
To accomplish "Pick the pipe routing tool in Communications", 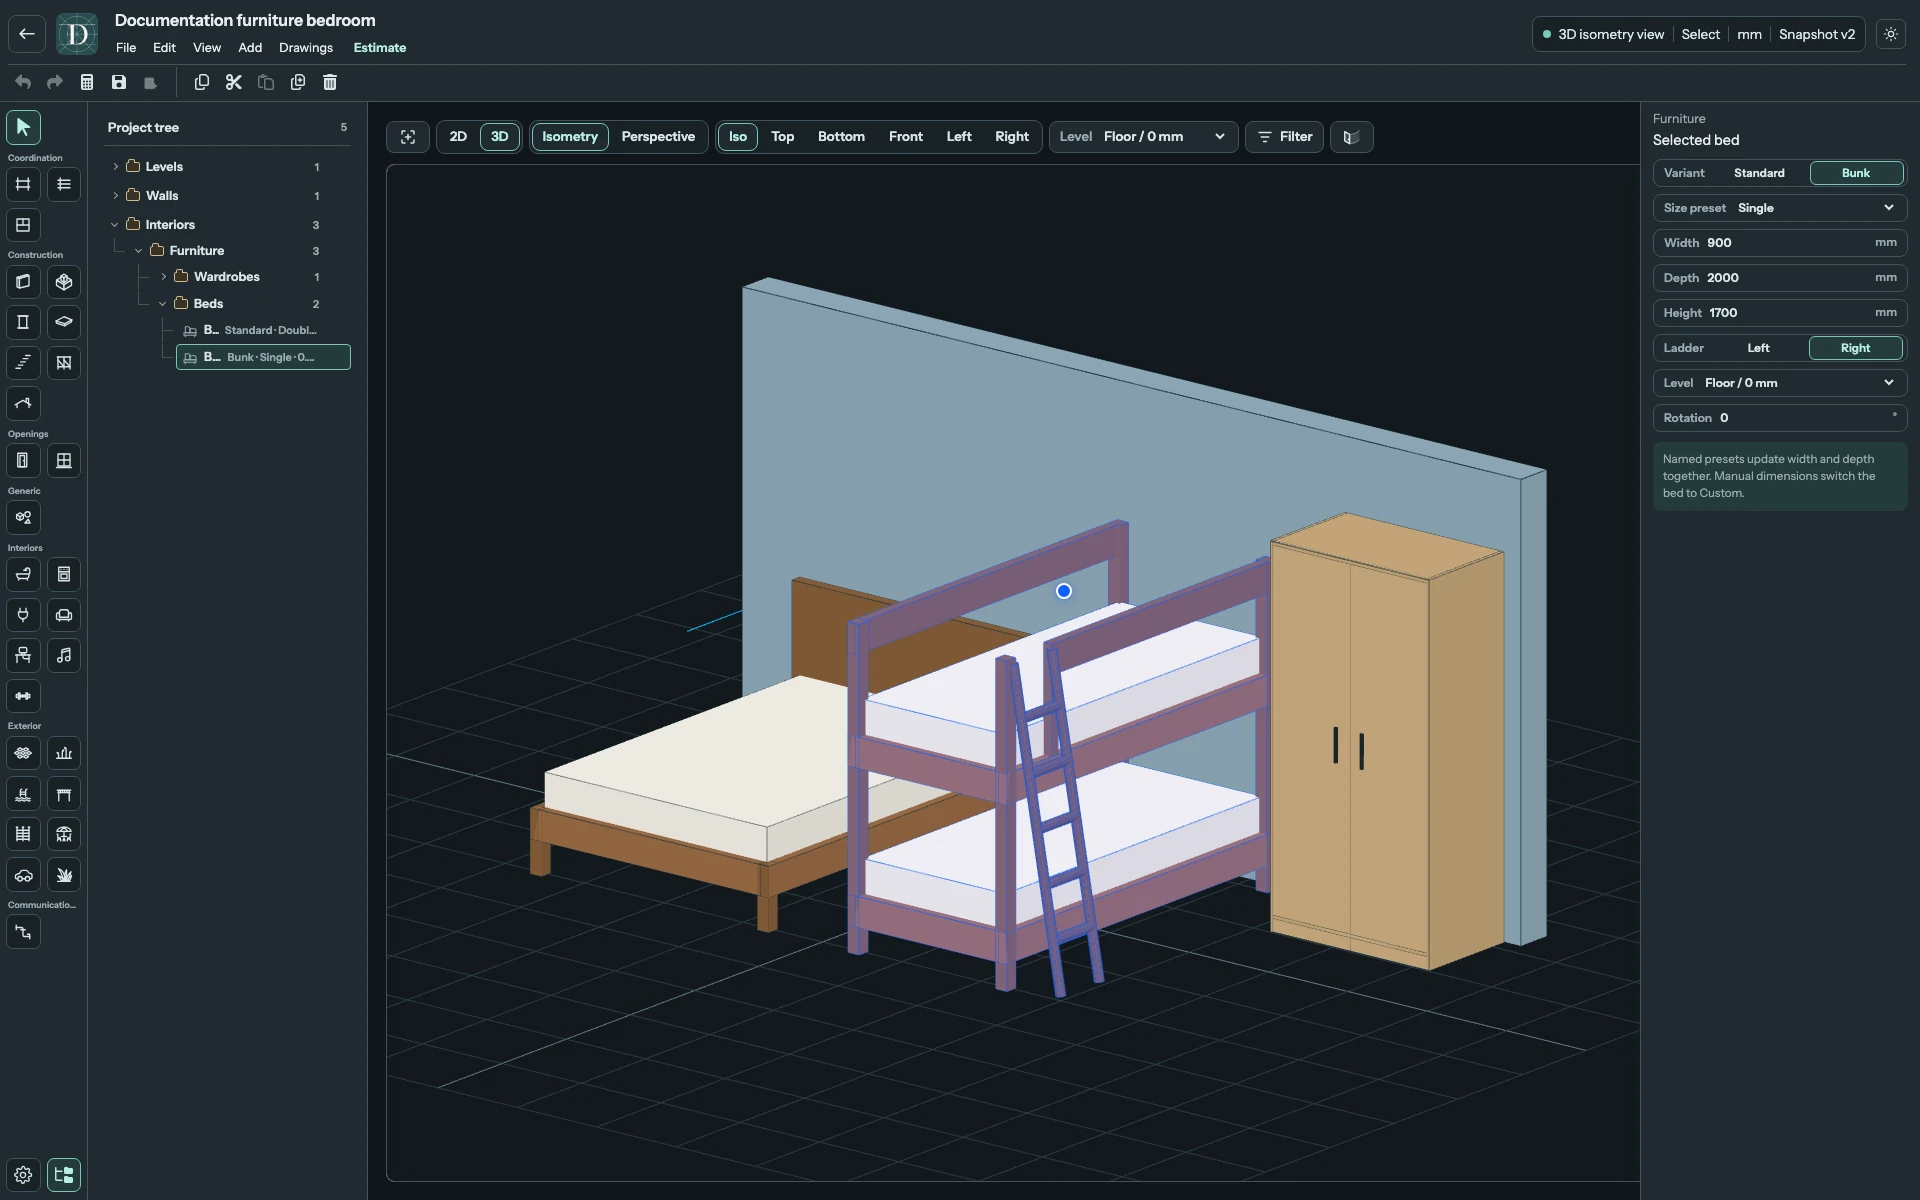I will (23, 932).
